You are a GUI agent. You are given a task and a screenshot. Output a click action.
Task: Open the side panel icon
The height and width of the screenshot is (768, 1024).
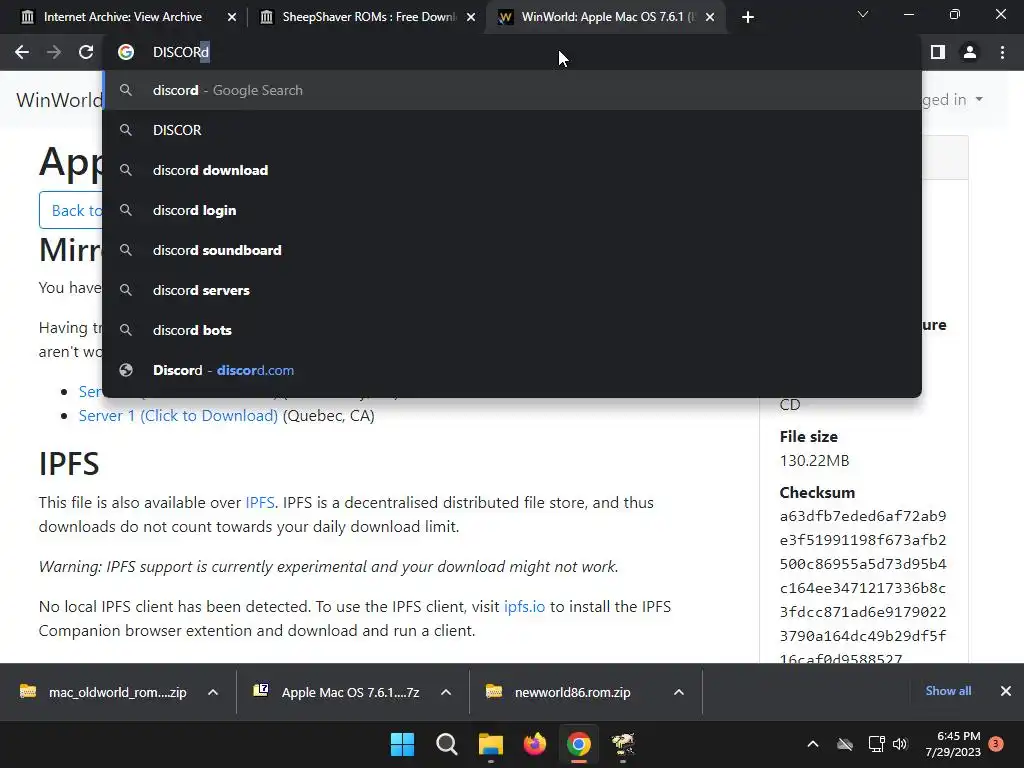[x=938, y=52]
